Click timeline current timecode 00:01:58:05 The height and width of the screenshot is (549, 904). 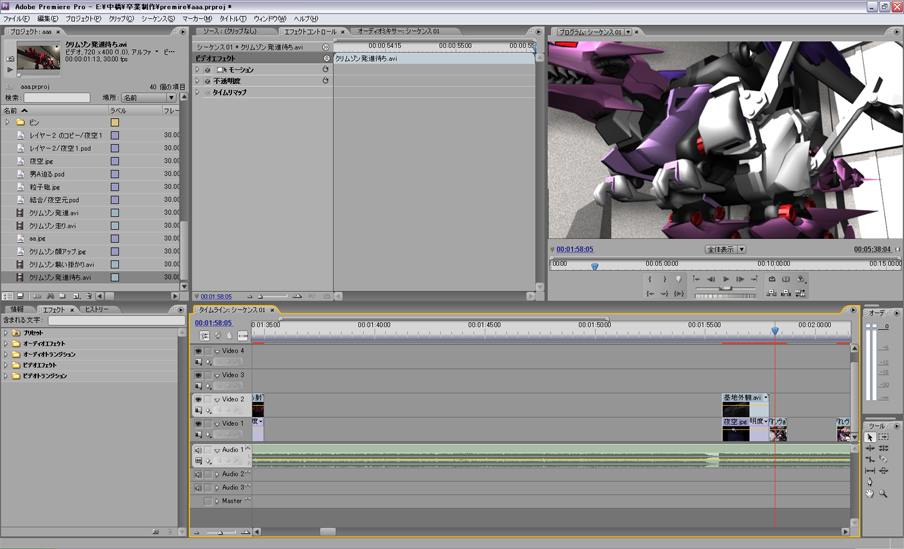213,323
